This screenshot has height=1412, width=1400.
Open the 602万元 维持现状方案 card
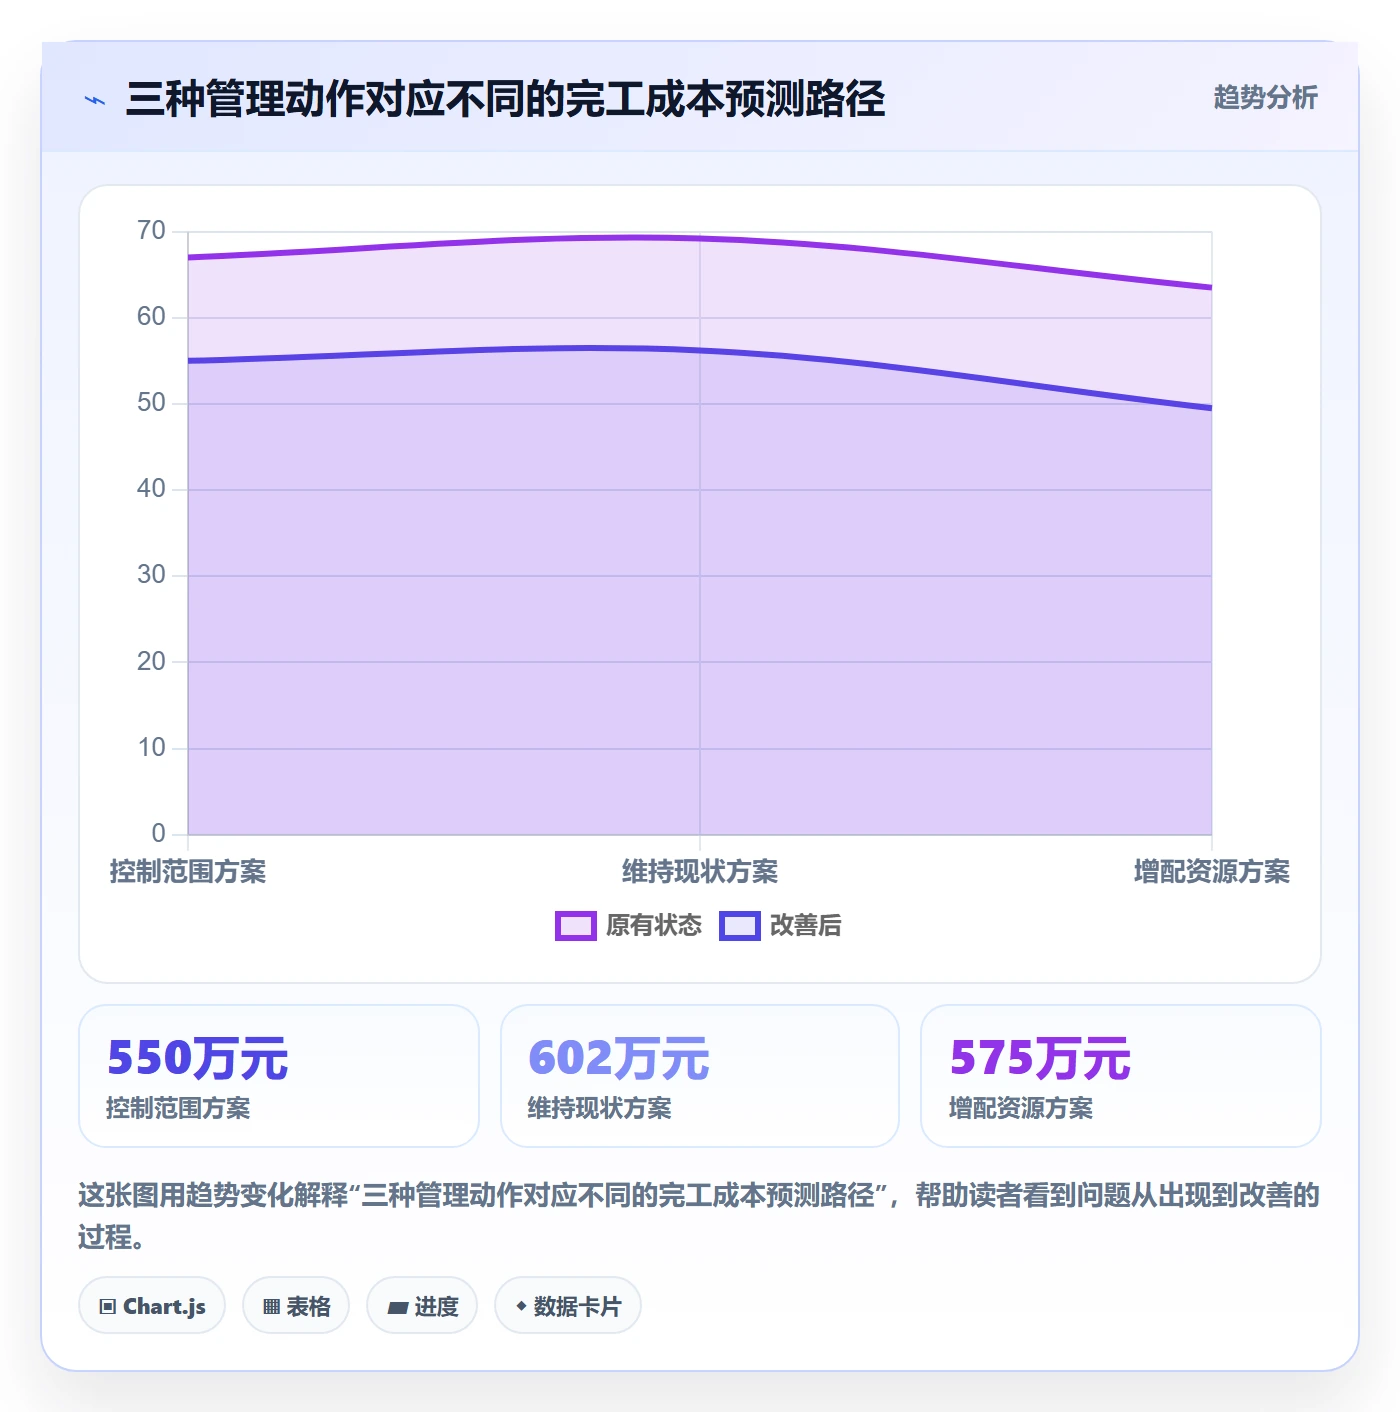(700, 1076)
